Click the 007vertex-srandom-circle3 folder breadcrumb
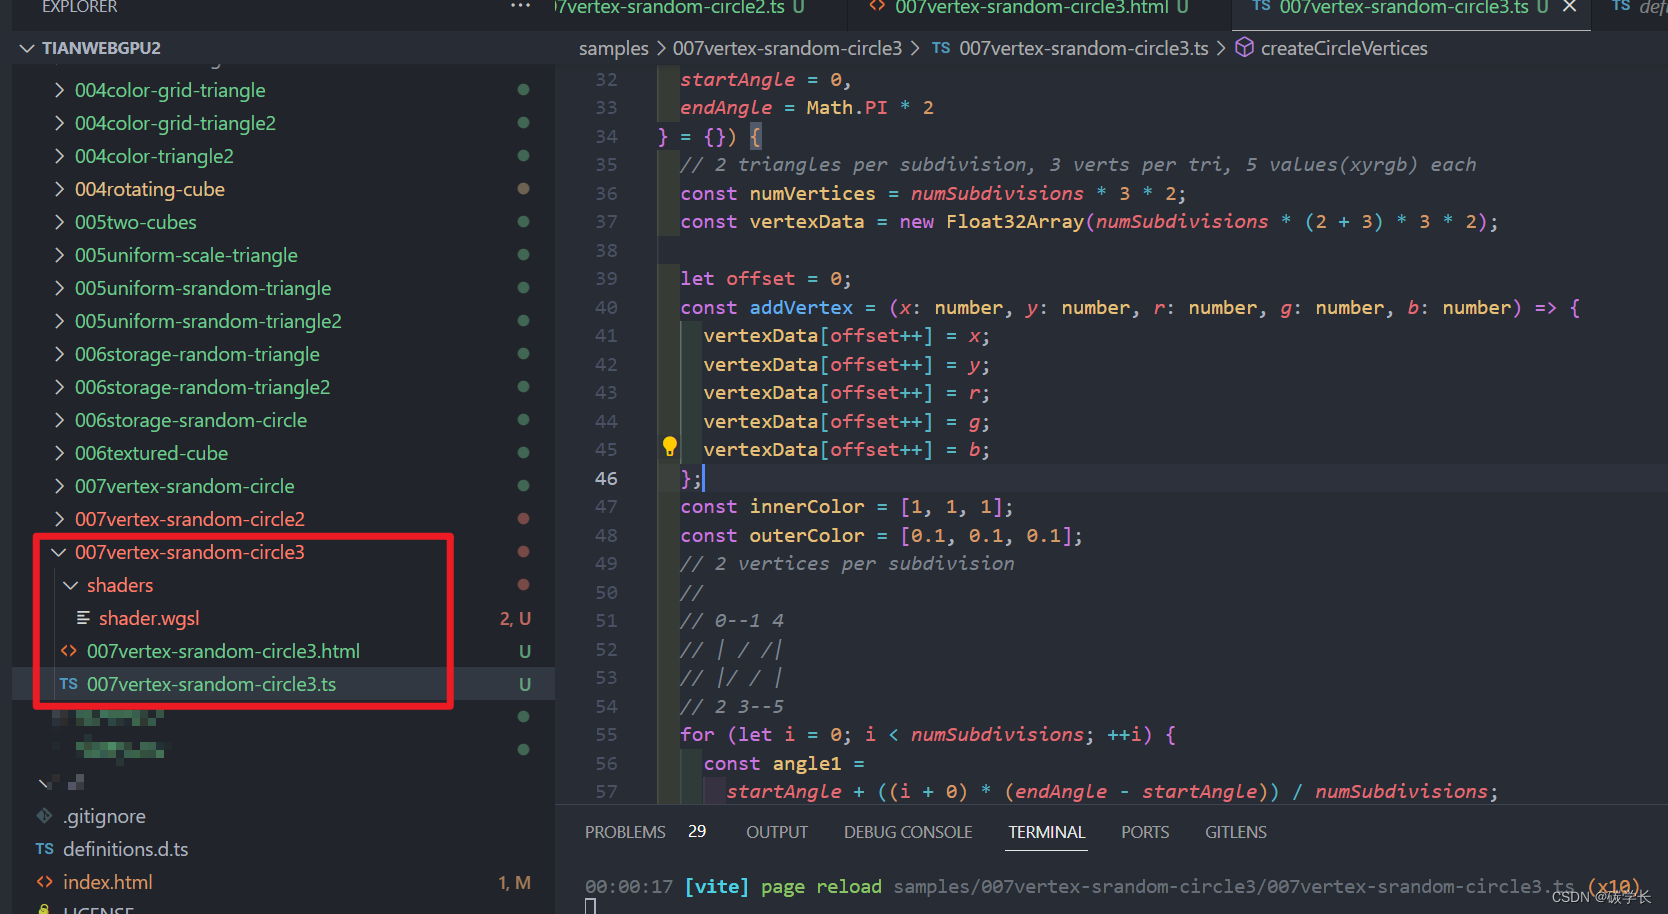1668x914 pixels. coord(787,48)
